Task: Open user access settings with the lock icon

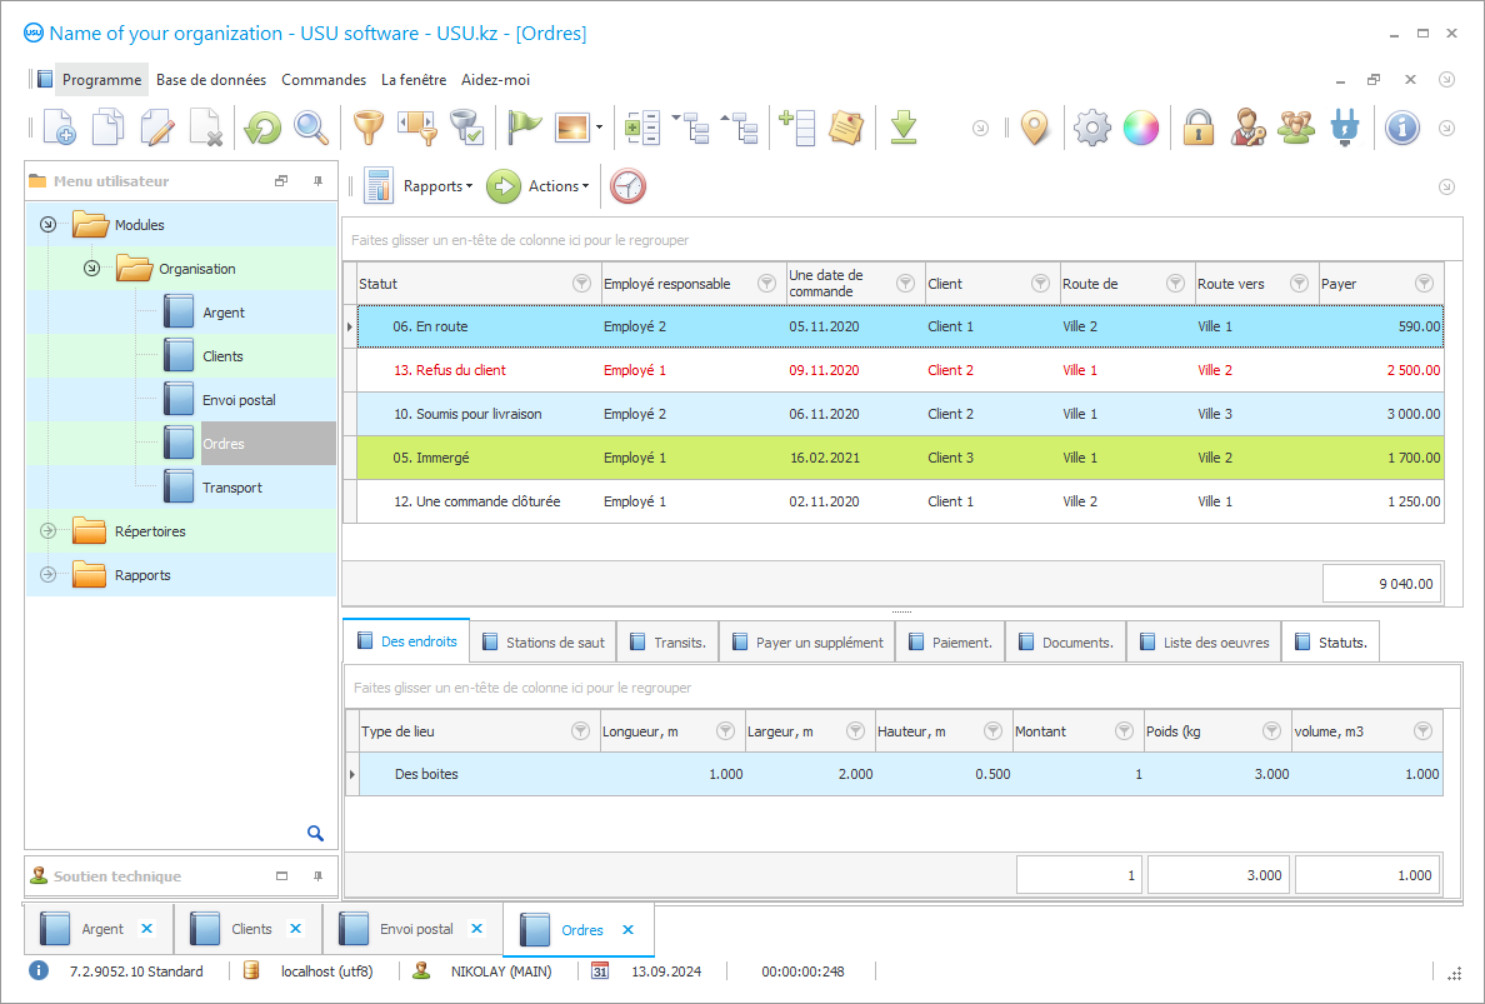Action: (1198, 127)
